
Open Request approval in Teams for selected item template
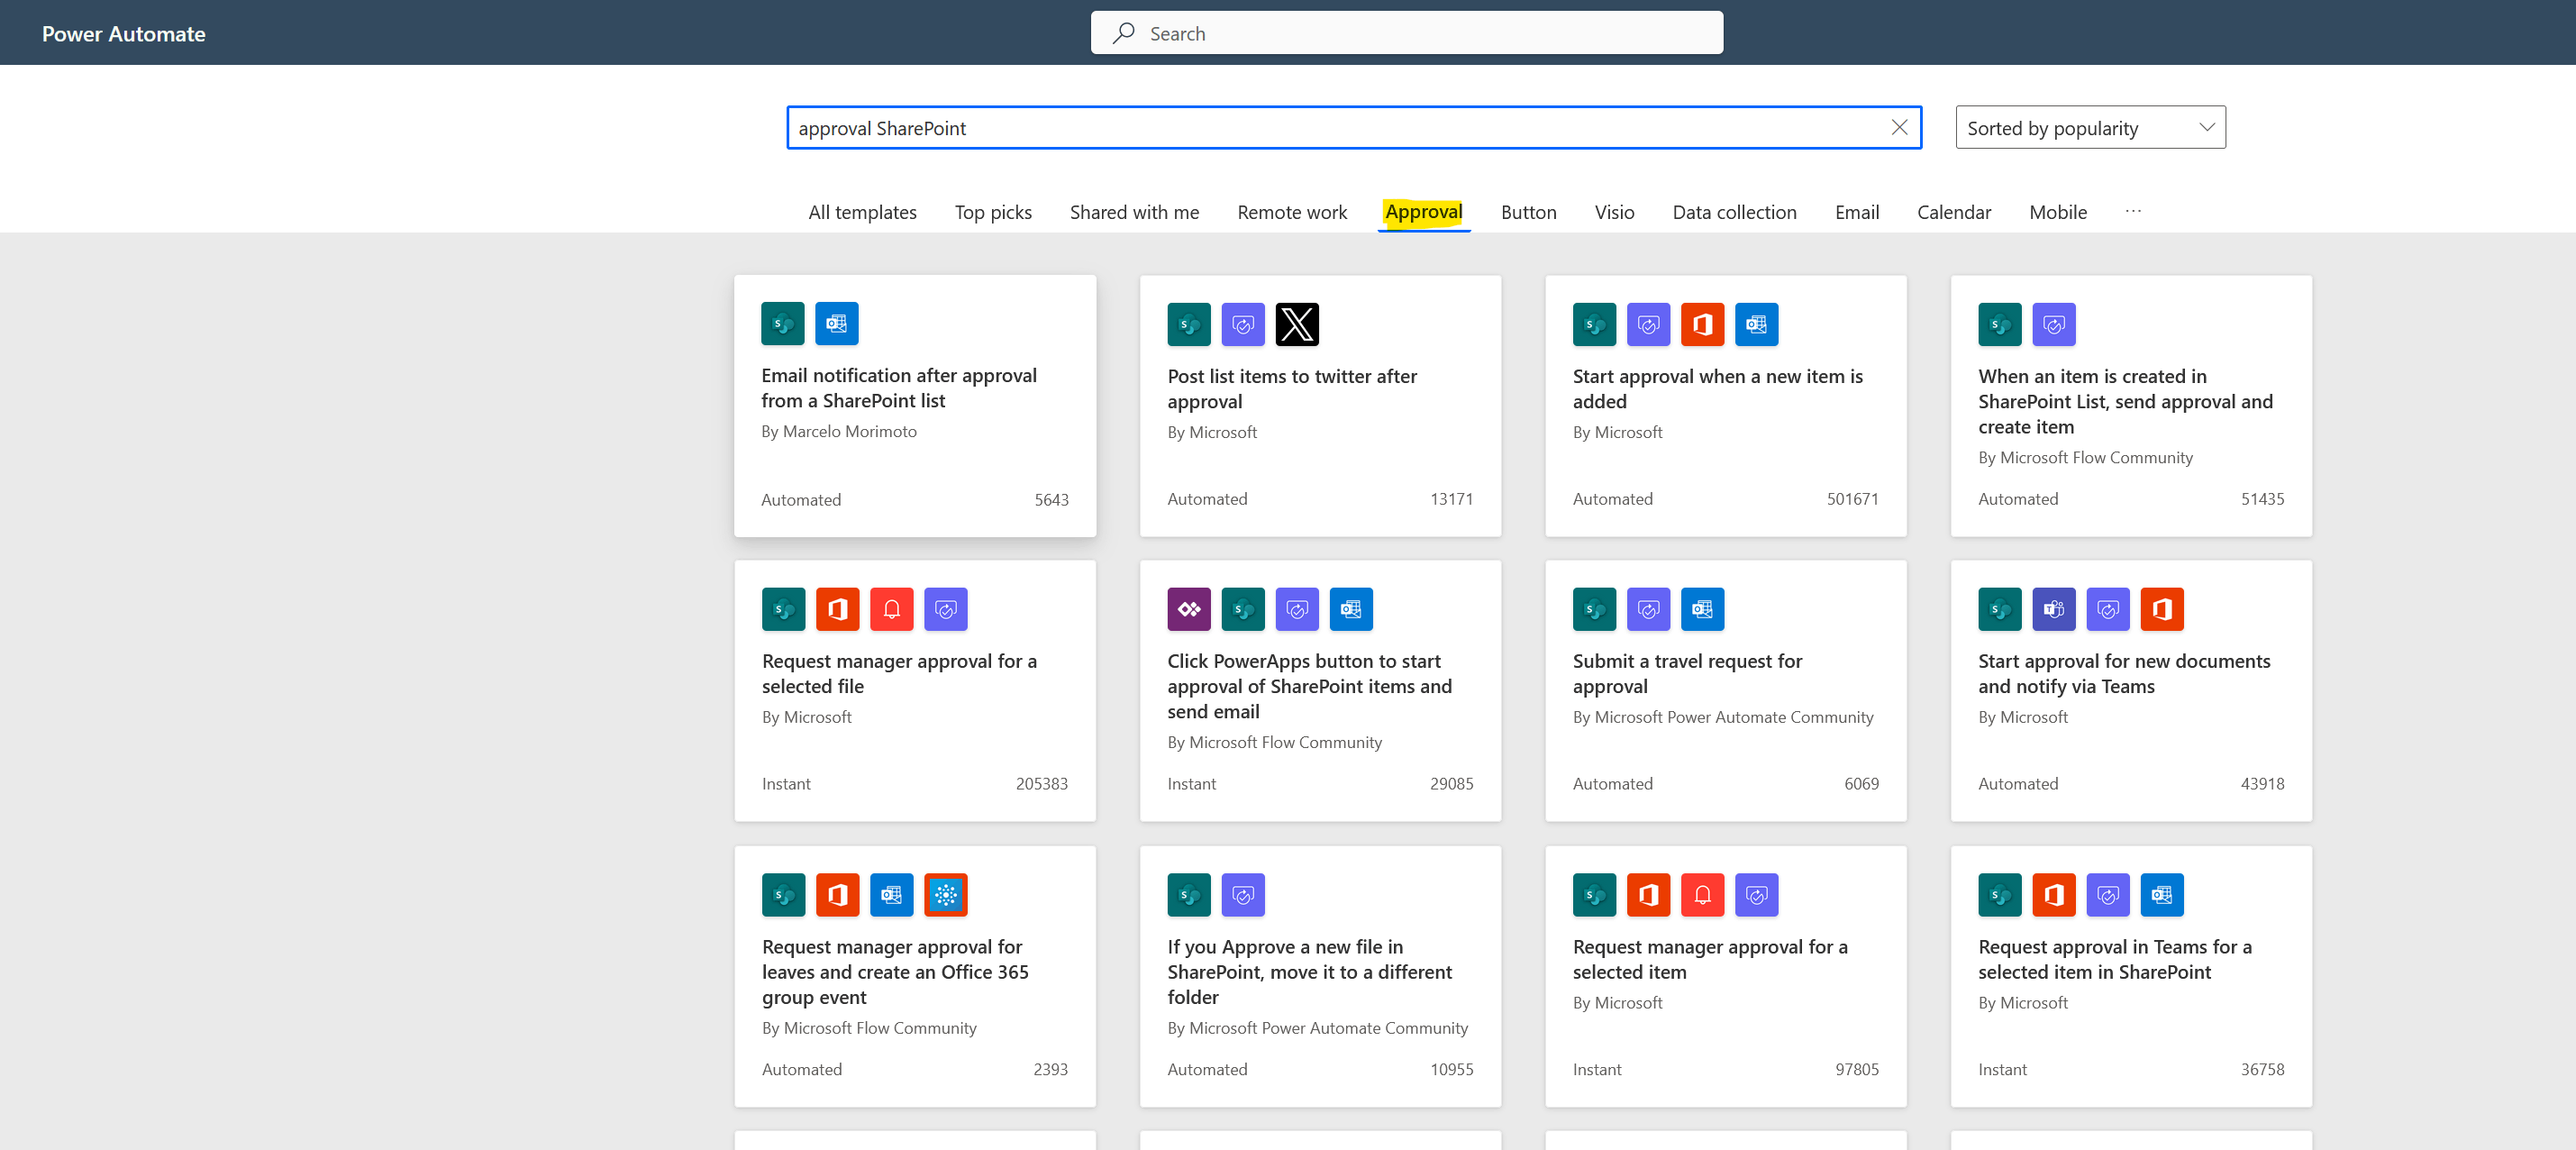2131,977
